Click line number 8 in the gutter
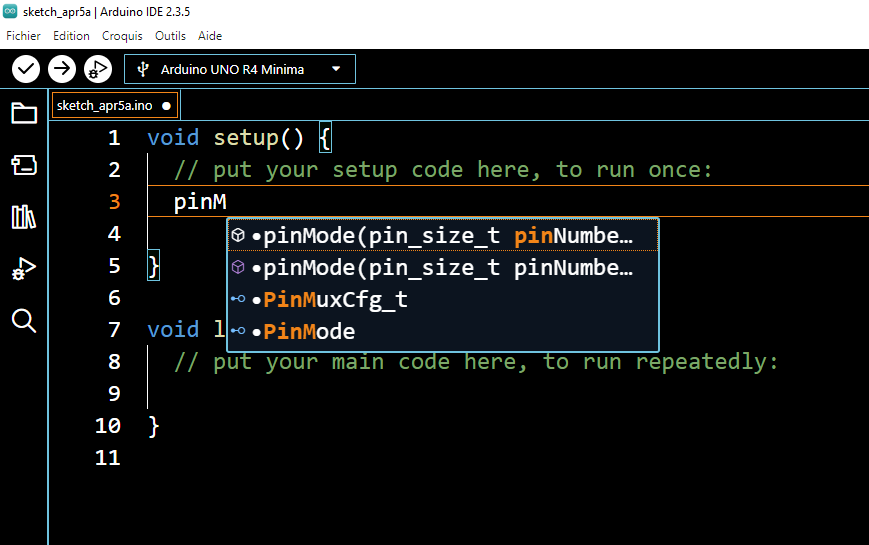The height and width of the screenshot is (545, 869). [114, 362]
